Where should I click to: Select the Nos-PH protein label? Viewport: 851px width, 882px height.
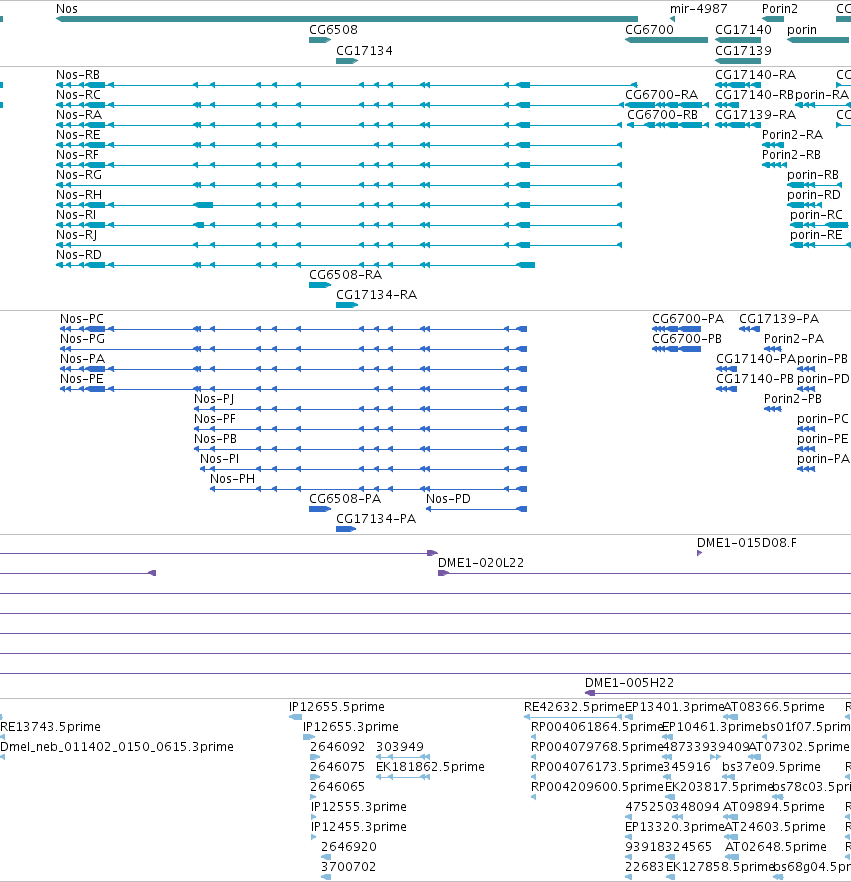[x=232, y=479]
